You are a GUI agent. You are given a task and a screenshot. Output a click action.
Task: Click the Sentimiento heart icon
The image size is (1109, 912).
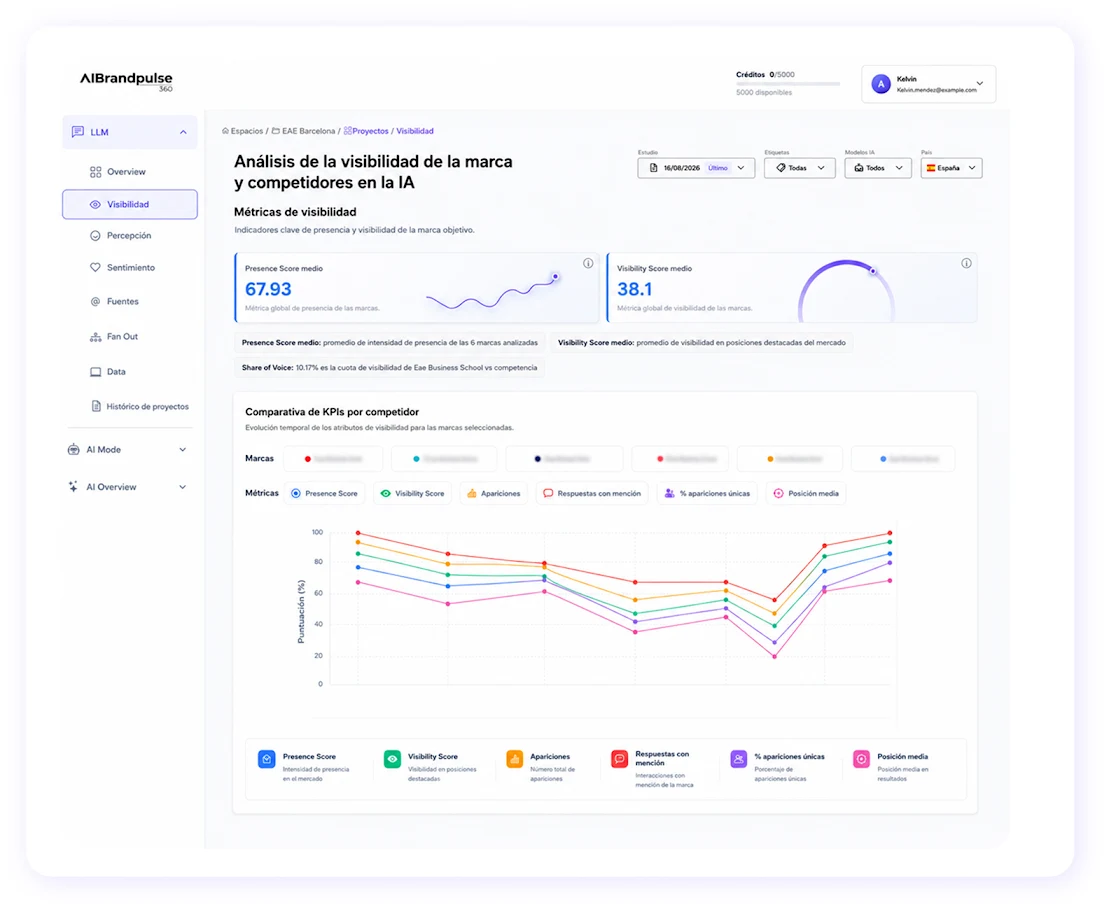coord(95,267)
